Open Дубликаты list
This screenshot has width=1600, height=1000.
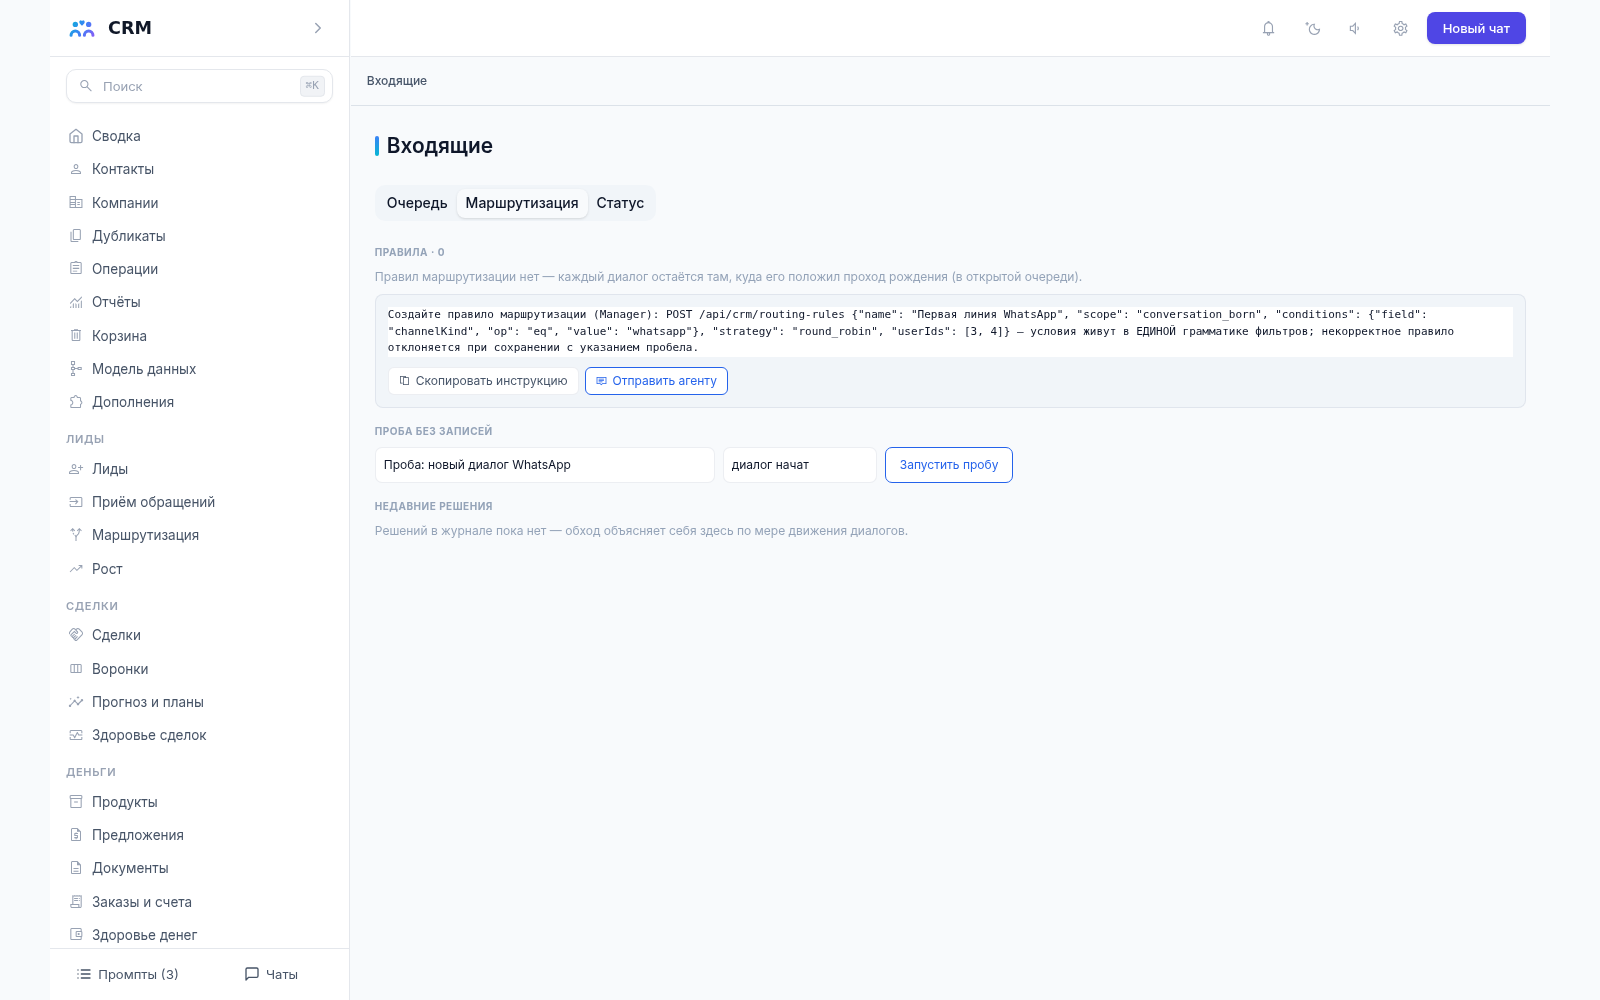199,236
